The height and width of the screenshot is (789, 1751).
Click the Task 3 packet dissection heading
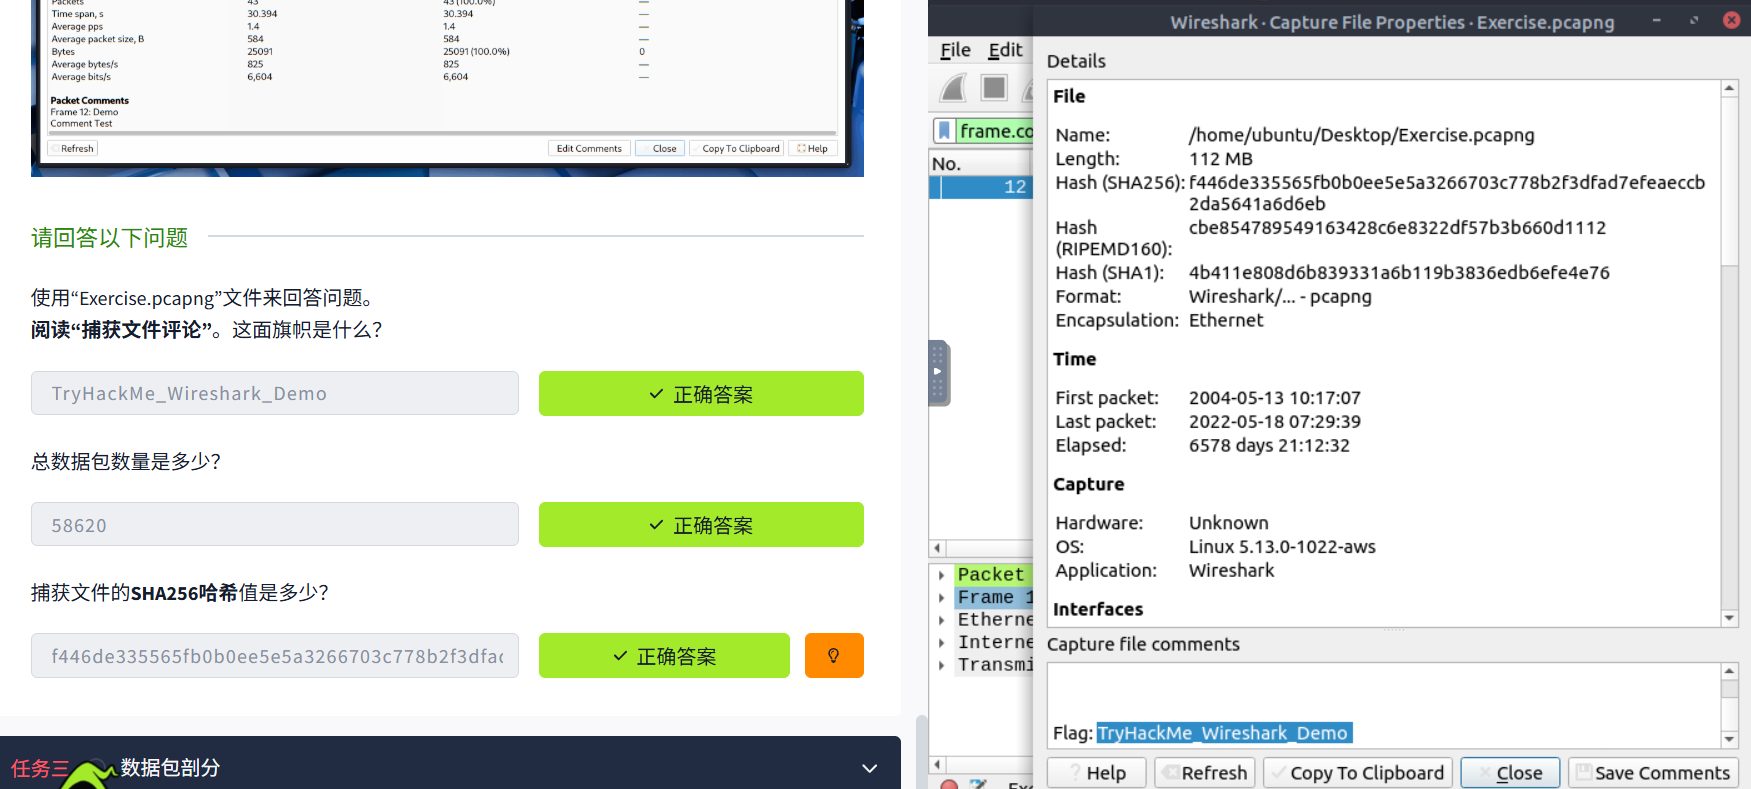(170, 768)
